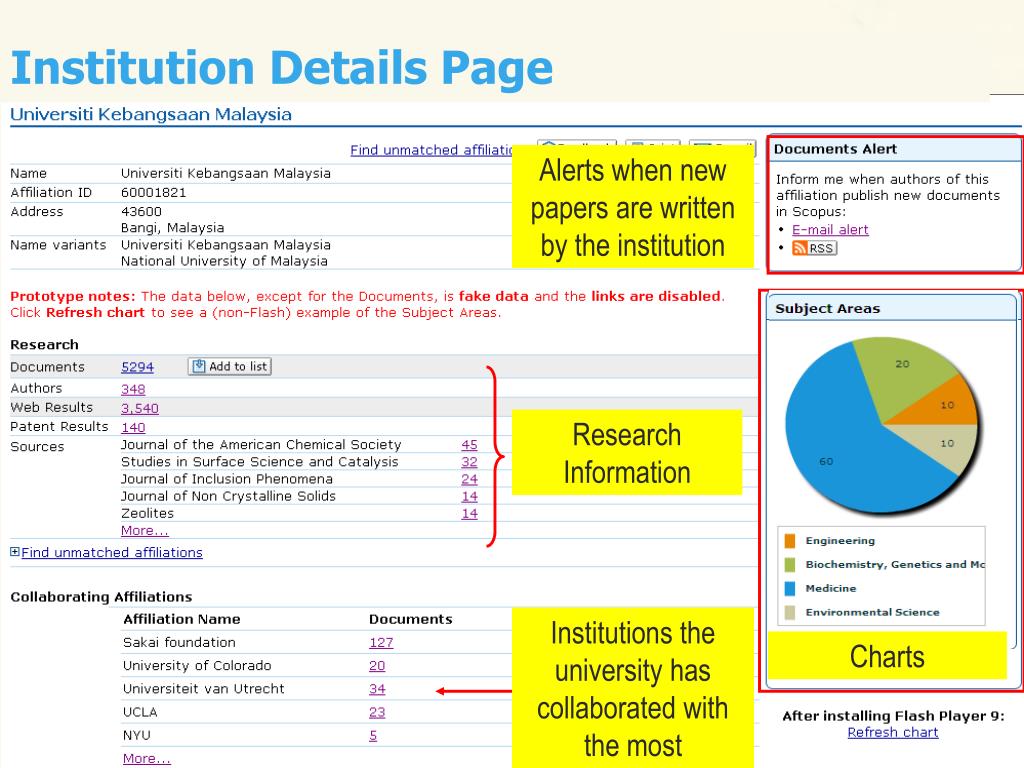
Task: Select the Engineering legend label
Action: [x=840, y=541]
